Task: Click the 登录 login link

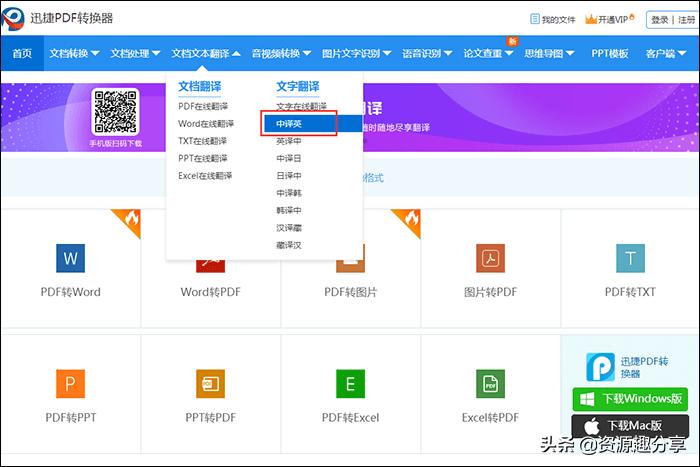Action: point(660,20)
